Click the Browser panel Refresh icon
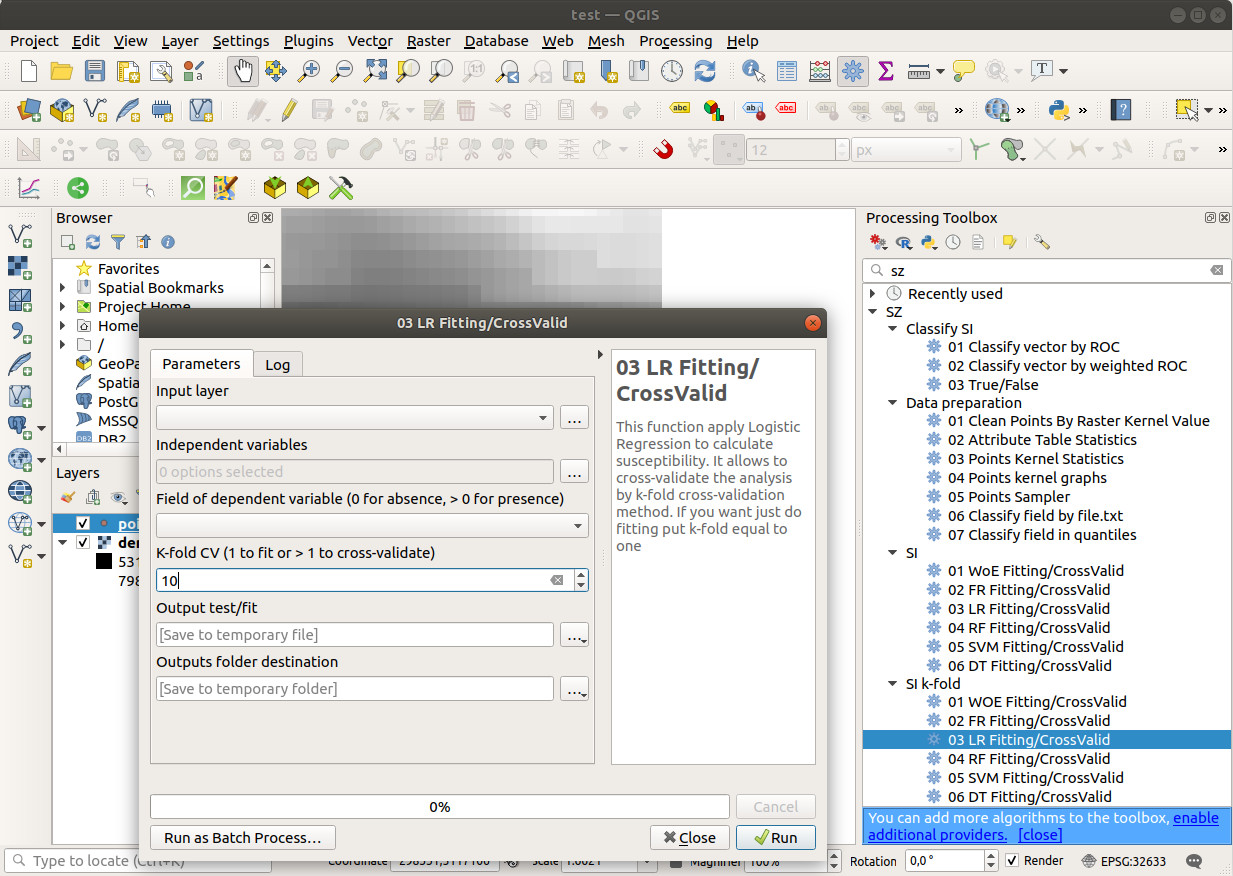The width and height of the screenshot is (1233, 876). [x=93, y=242]
